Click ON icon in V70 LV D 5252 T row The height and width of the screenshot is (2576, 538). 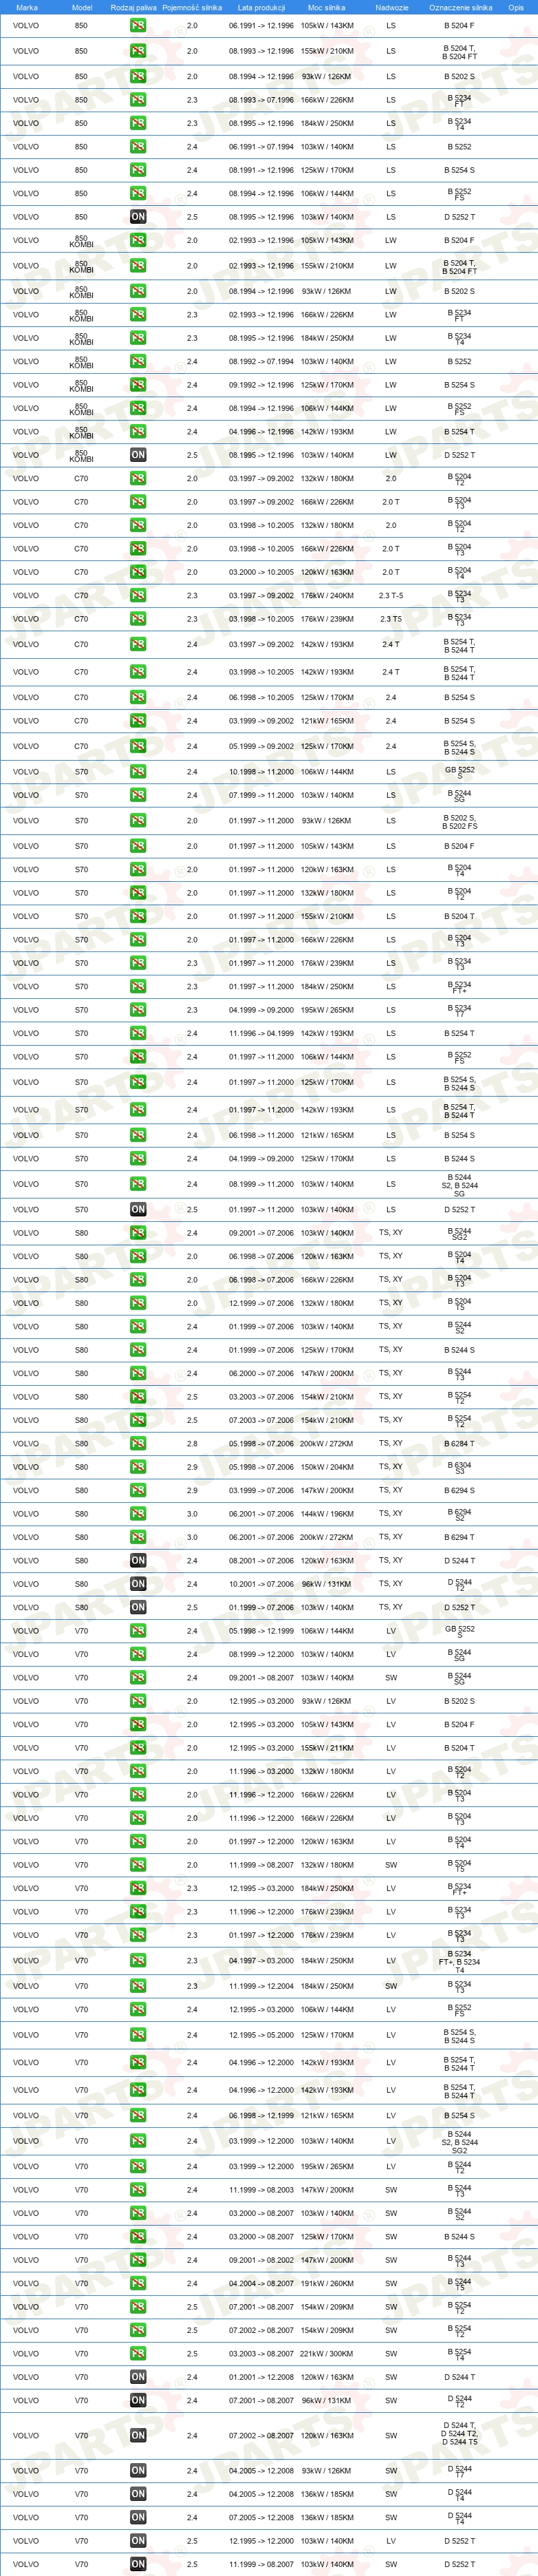tap(138, 2540)
